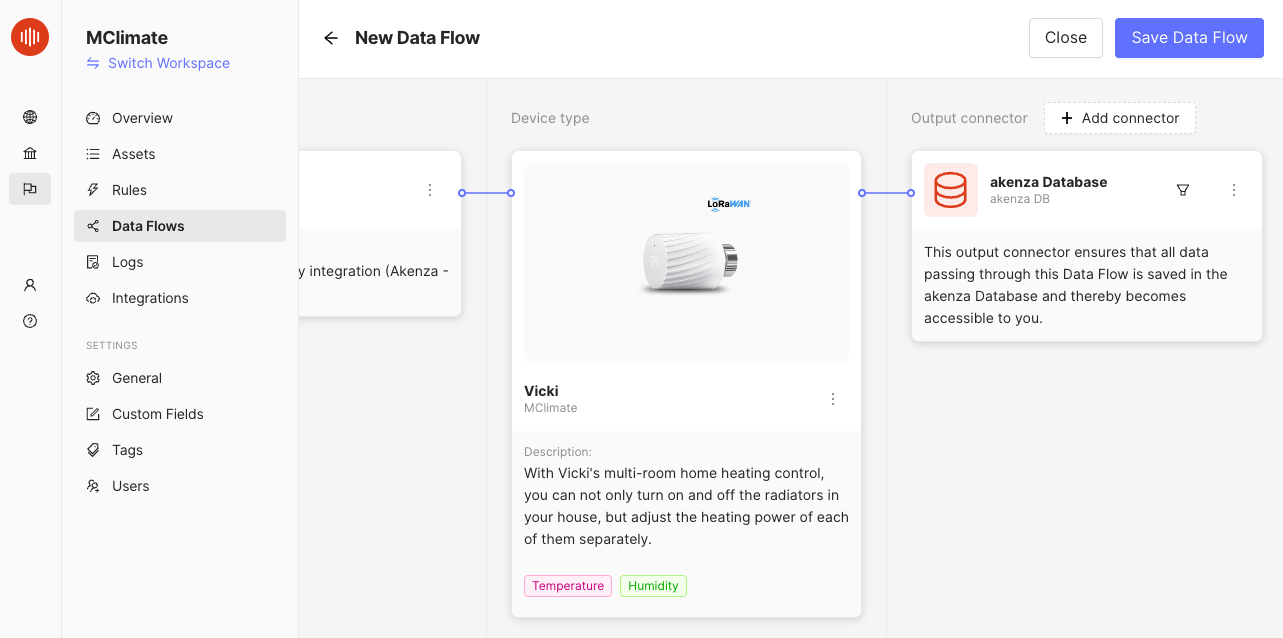The height and width of the screenshot is (638, 1283).
Task: Open the three-dot menu on akenza Database card
Action: coord(1234,190)
